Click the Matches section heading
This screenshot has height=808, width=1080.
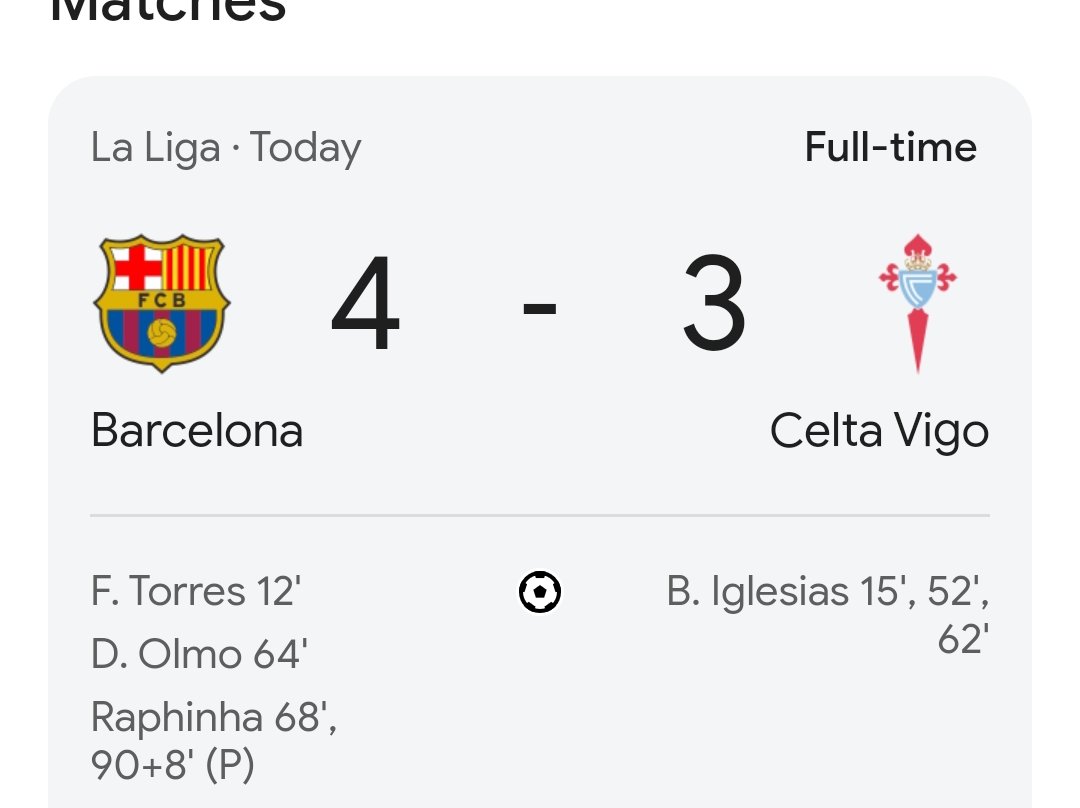coord(168,12)
